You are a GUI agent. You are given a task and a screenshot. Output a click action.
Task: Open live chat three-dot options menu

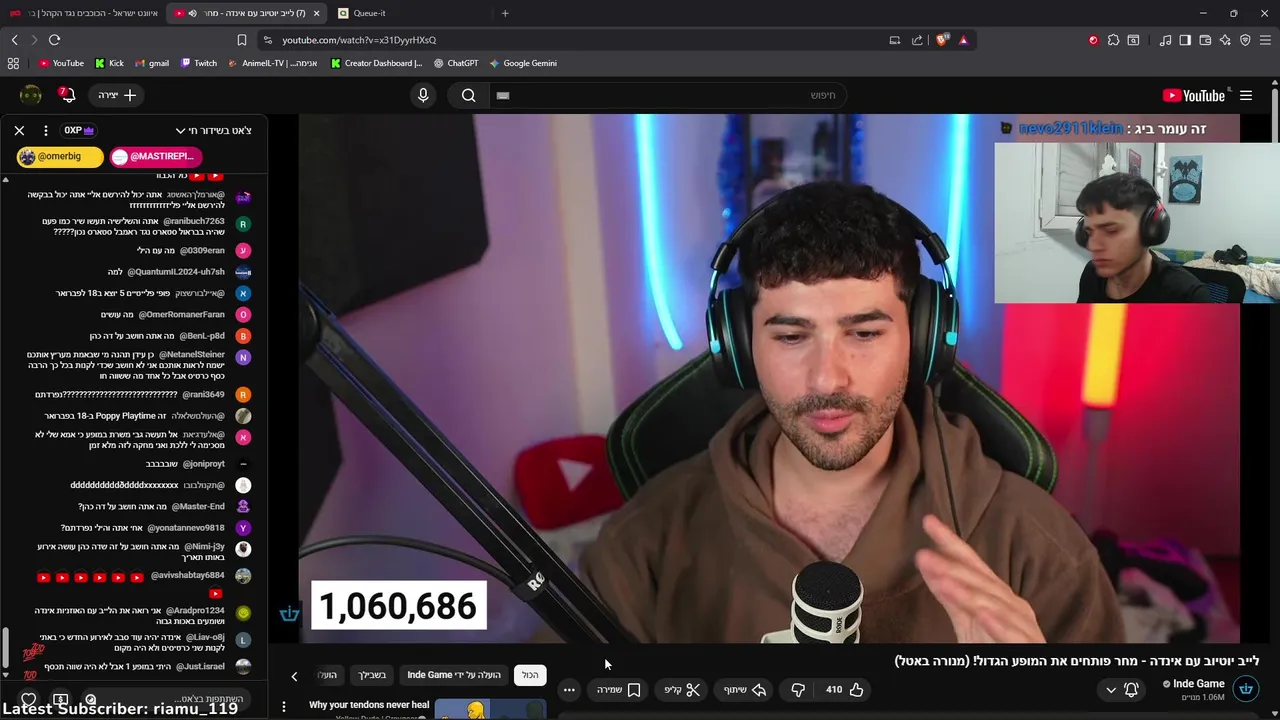46,130
